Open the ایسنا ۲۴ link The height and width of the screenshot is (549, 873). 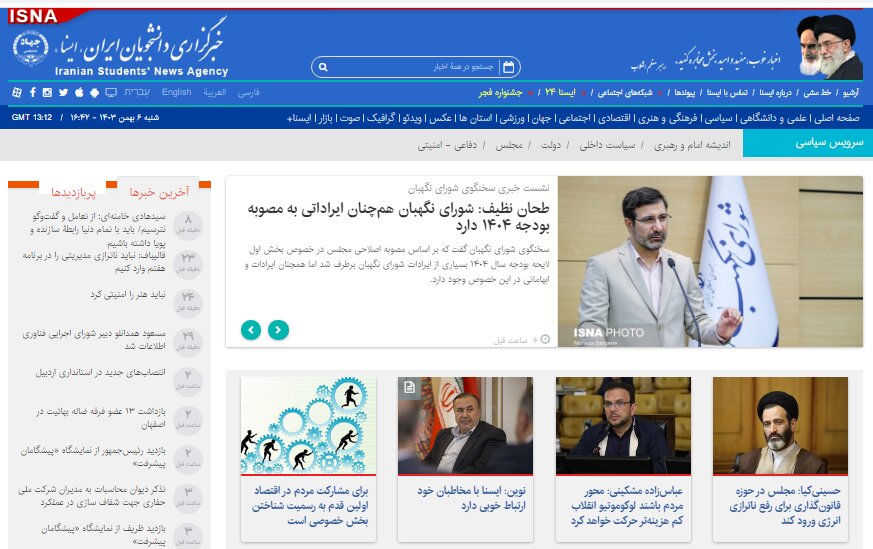pos(560,92)
